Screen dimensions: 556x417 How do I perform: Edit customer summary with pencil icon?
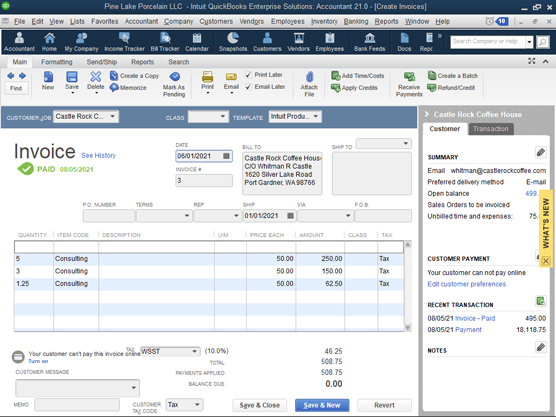540,152
